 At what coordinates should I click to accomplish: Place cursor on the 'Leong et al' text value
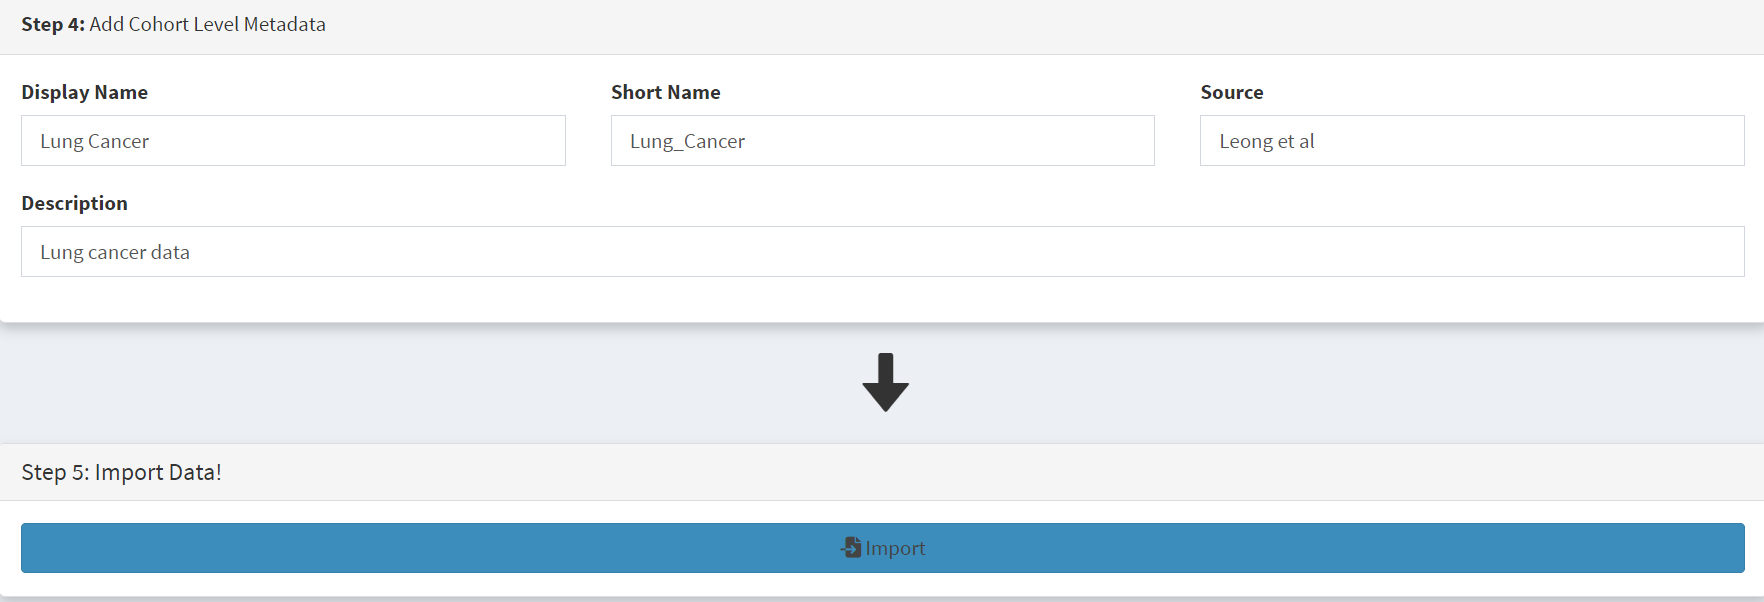1266,141
